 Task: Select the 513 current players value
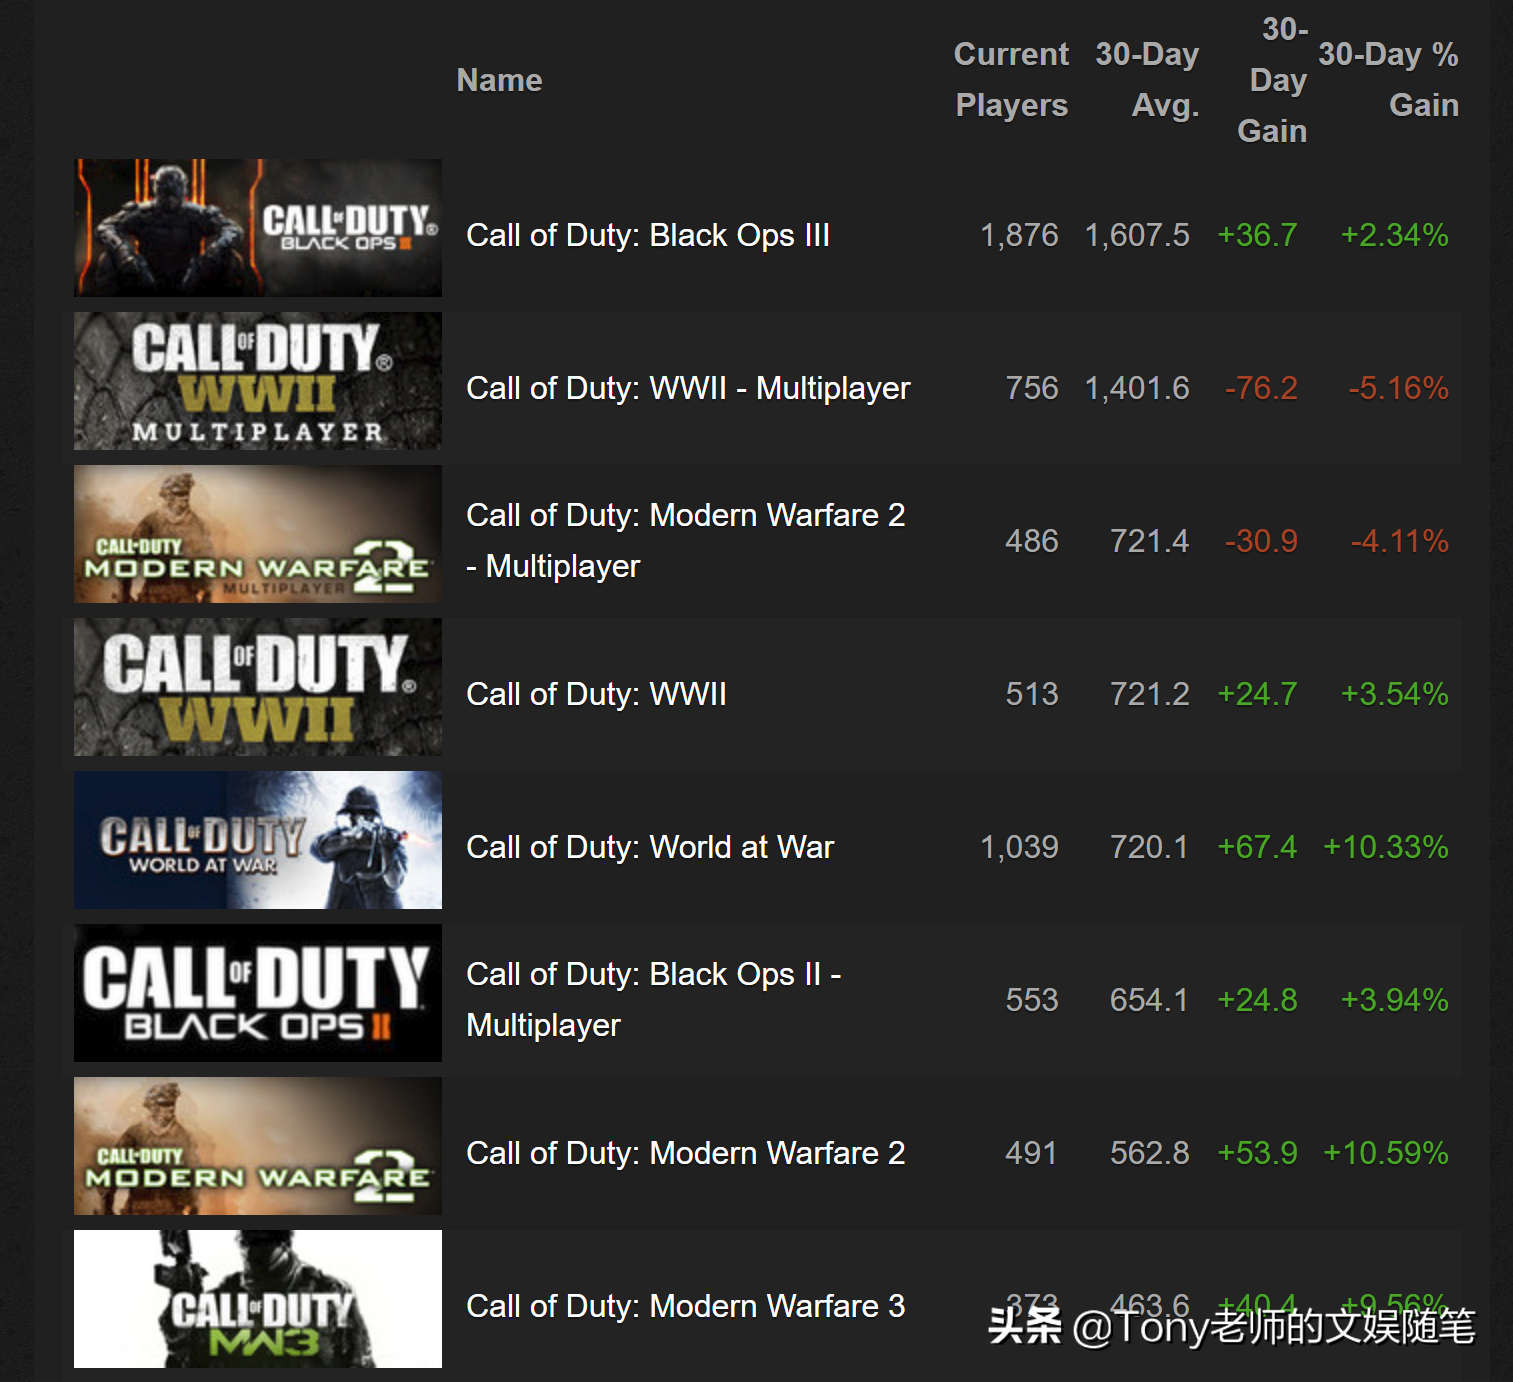[1032, 694]
